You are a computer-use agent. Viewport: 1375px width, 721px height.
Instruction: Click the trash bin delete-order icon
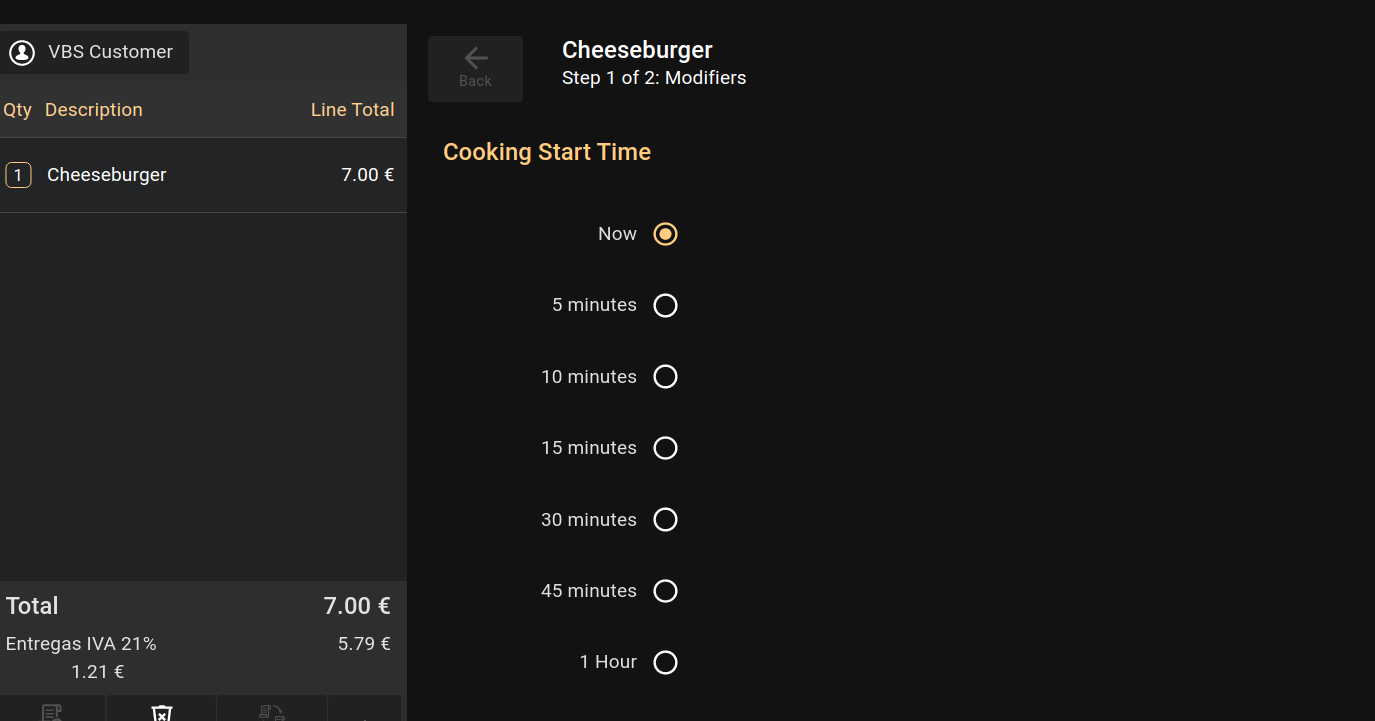(x=162, y=712)
